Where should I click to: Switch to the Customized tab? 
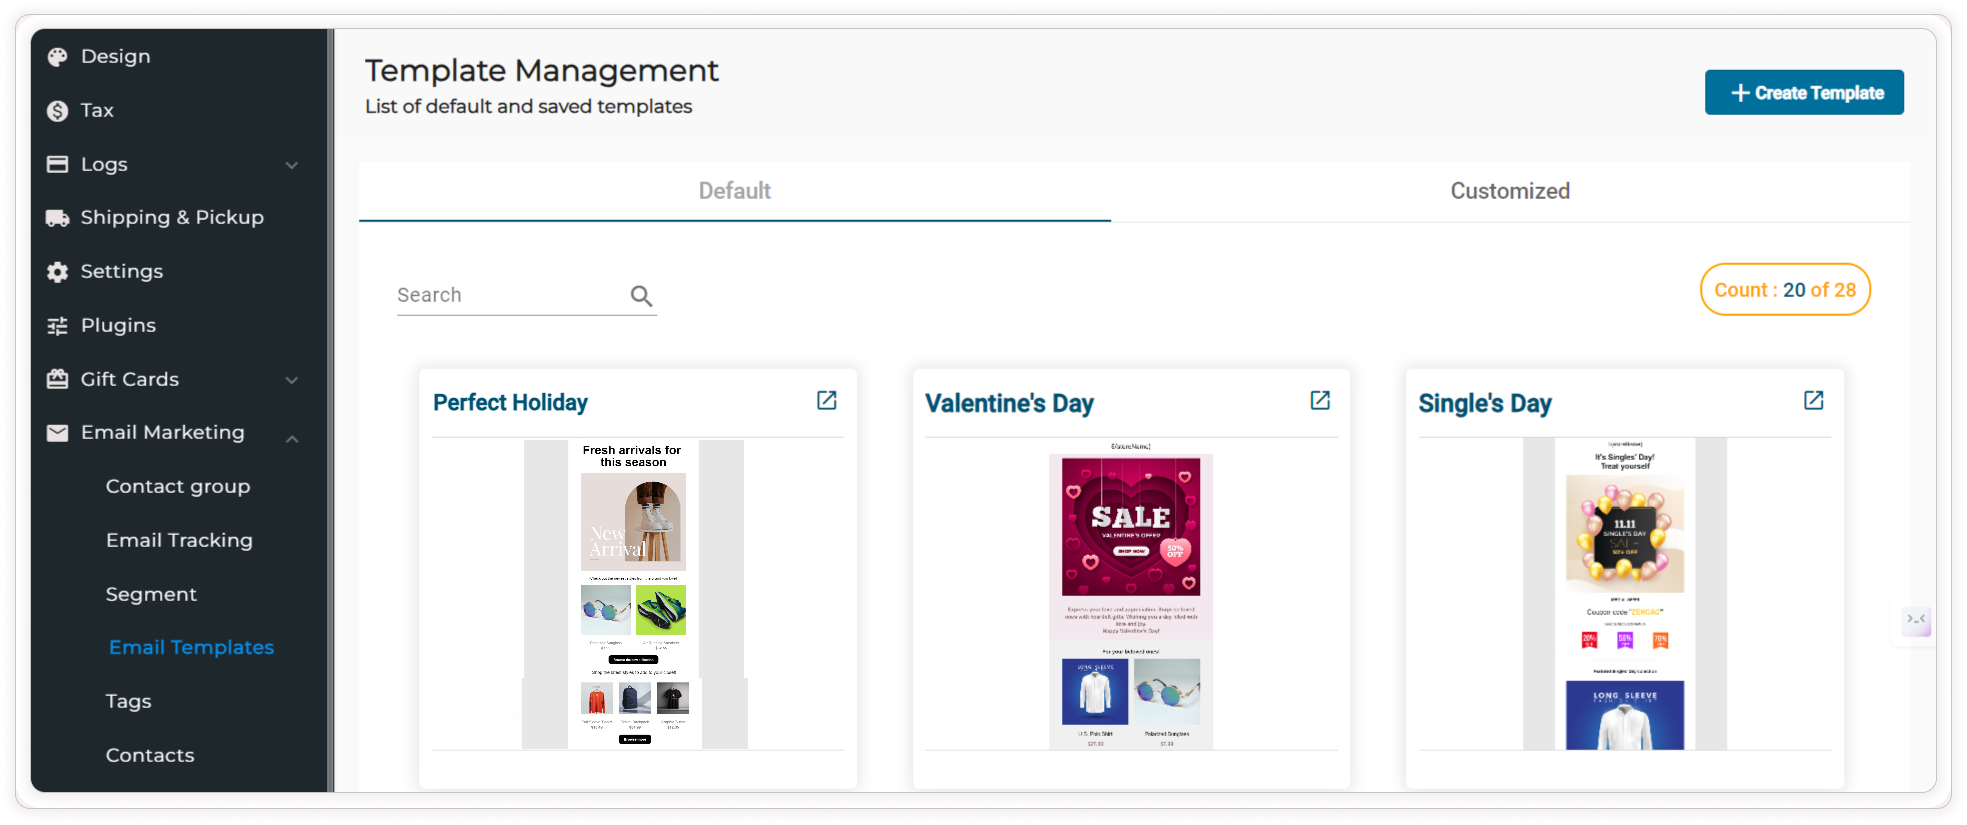1509,191
